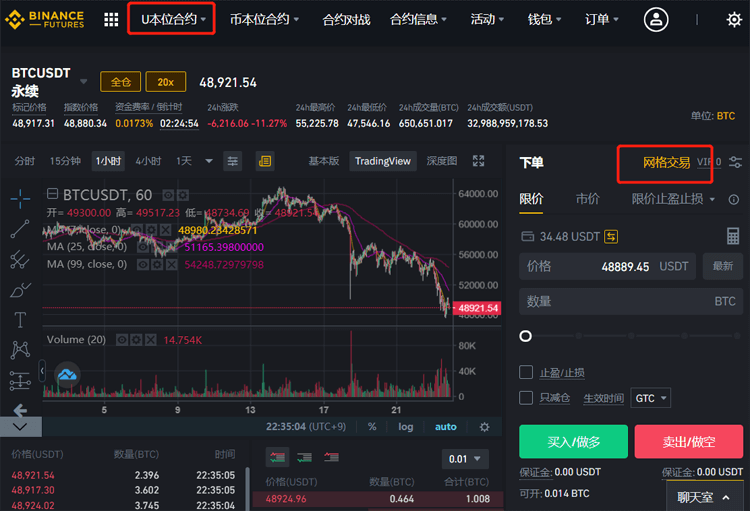Show both bids and asks order book view
The height and width of the screenshot is (511, 750).
[x=277, y=457]
